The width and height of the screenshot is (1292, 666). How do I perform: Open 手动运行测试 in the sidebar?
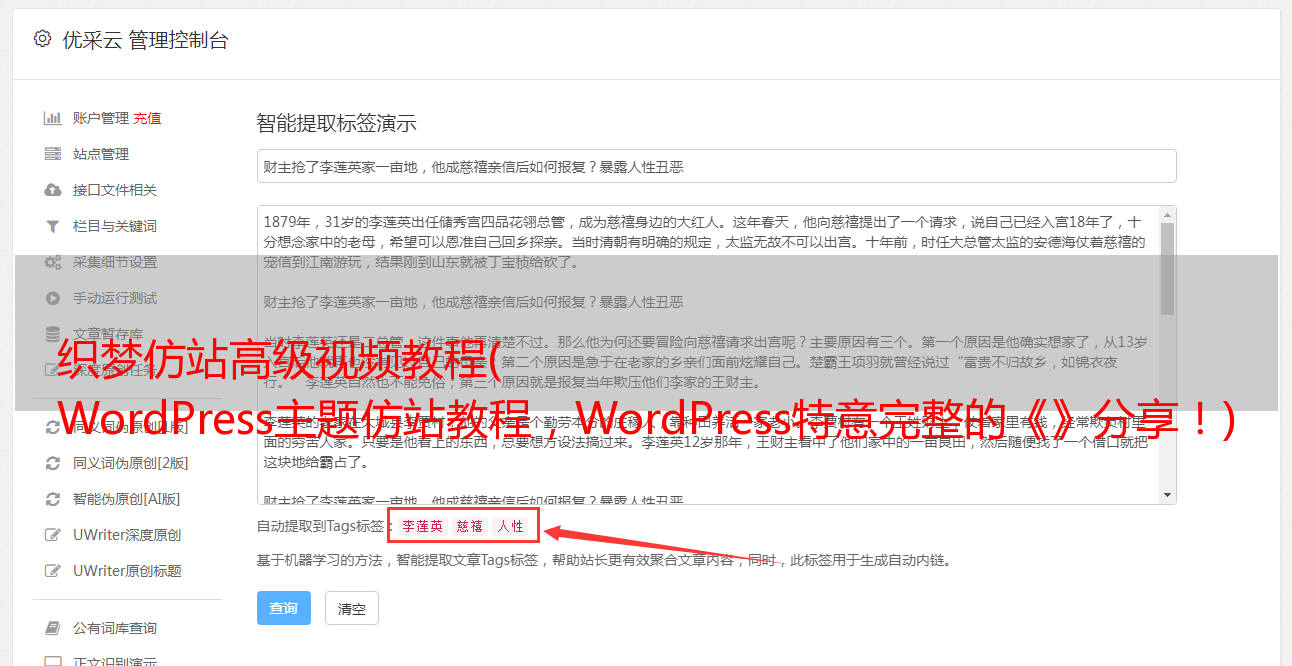[x=115, y=298]
